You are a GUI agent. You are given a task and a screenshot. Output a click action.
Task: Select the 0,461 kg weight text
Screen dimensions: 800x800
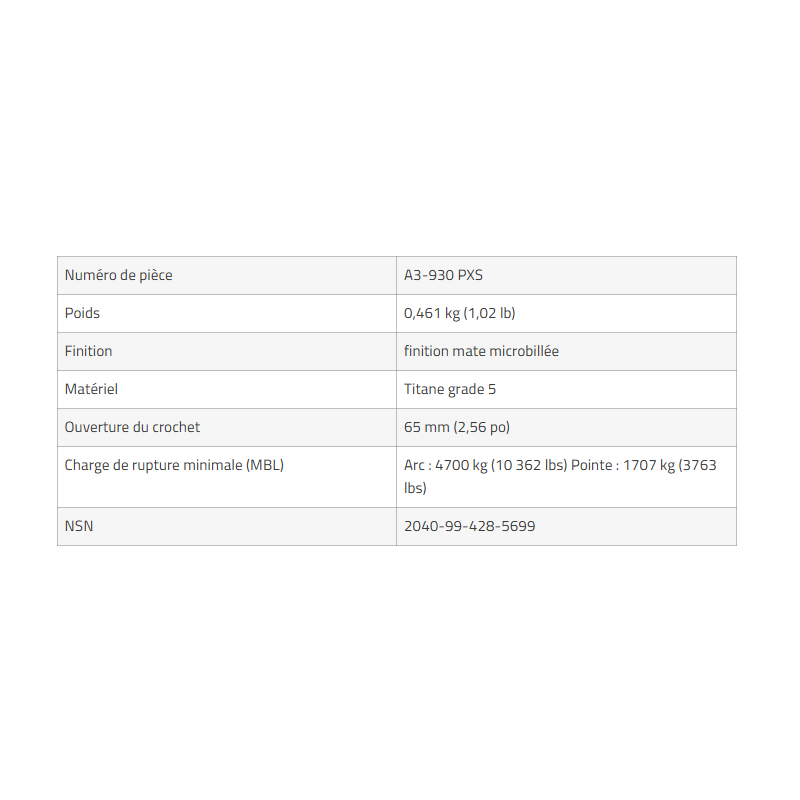[431, 313]
